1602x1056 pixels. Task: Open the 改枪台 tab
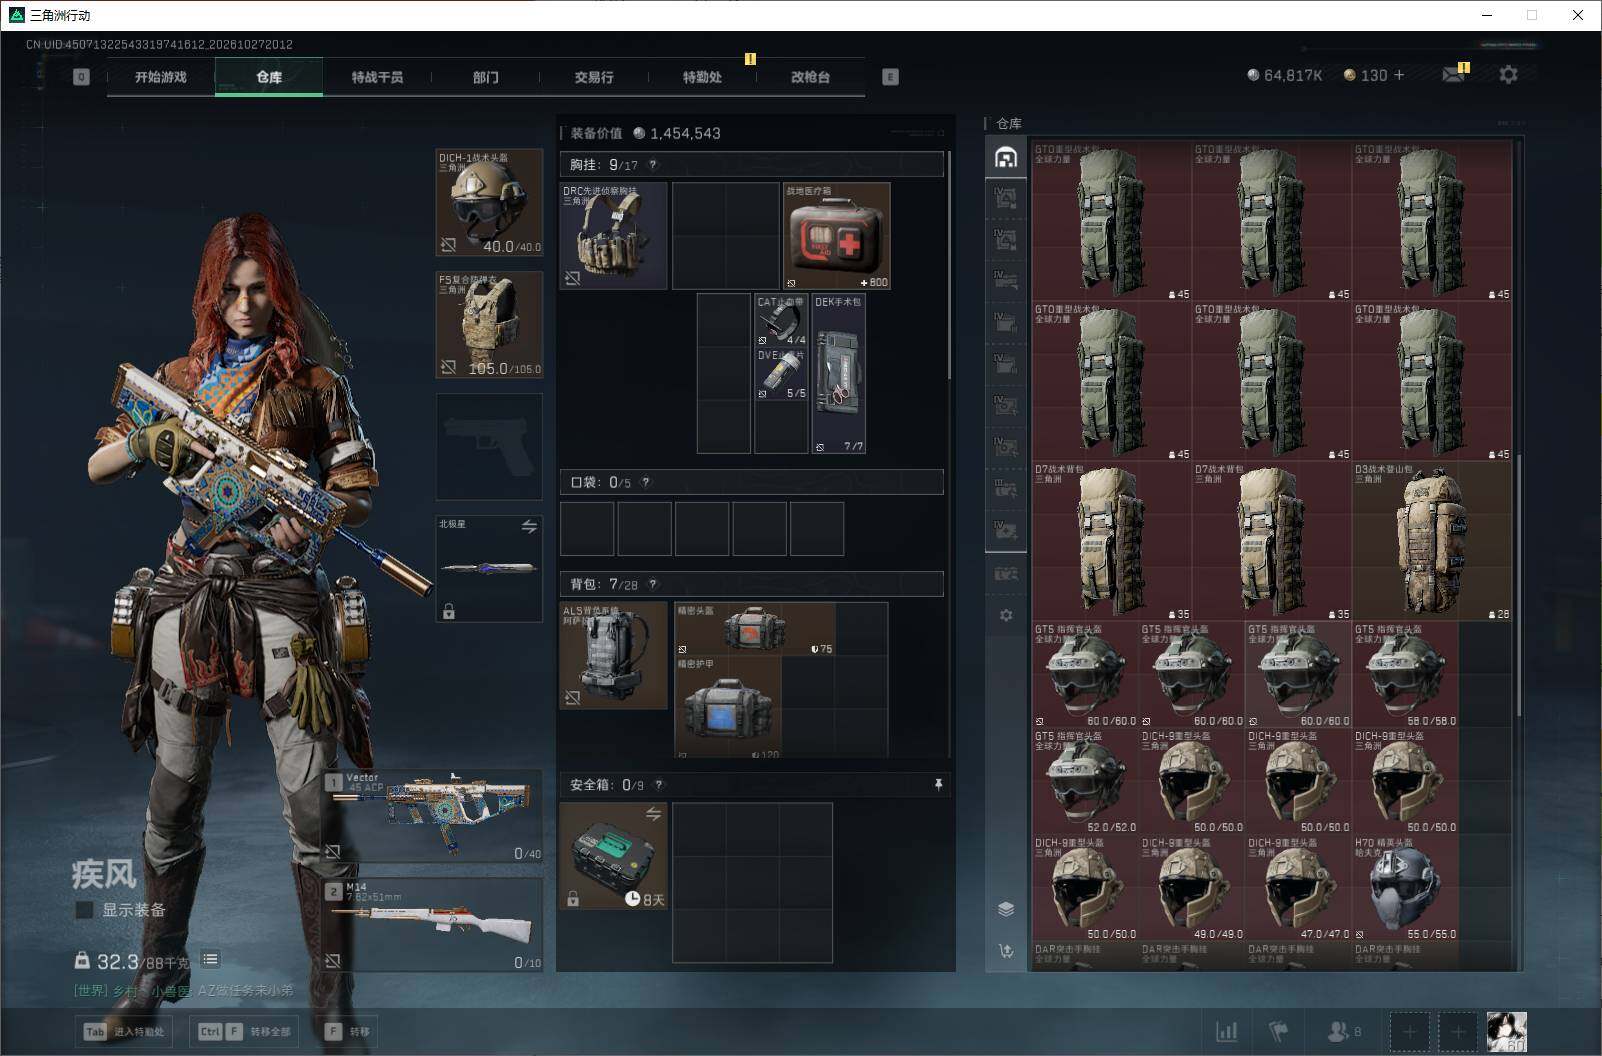(810, 77)
